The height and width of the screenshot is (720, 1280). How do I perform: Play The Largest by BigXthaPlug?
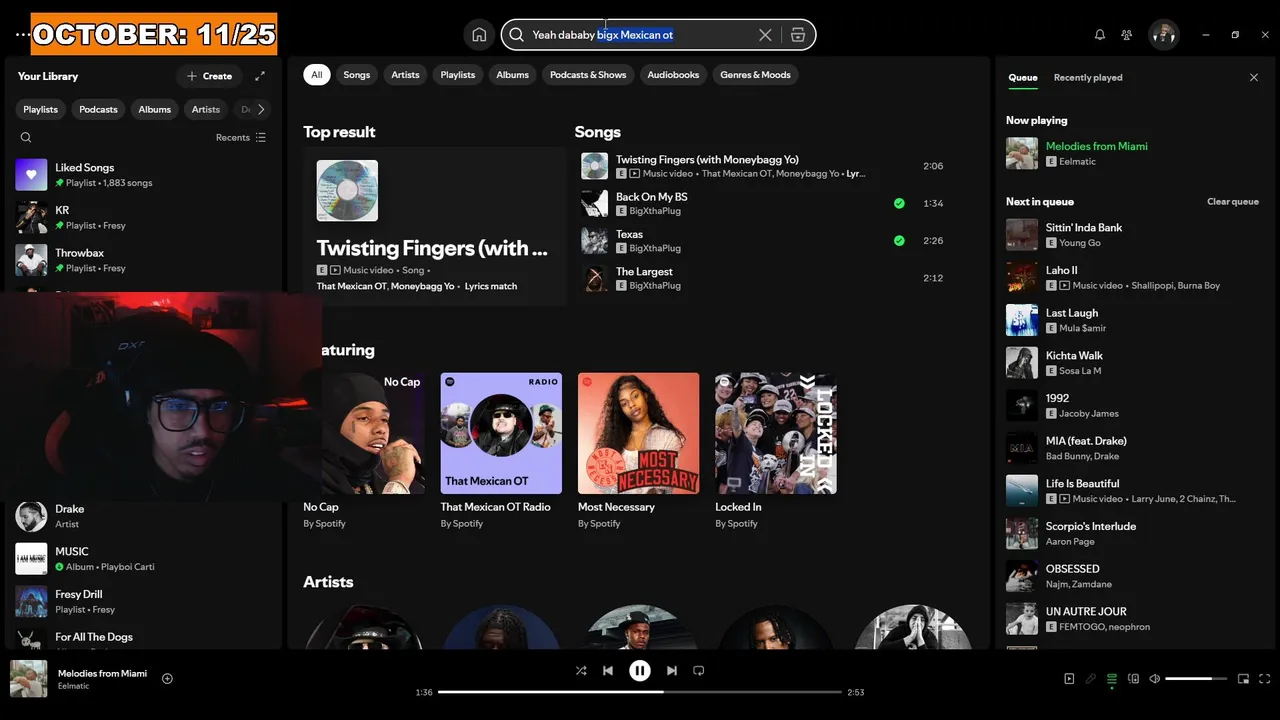[x=765, y=278]
